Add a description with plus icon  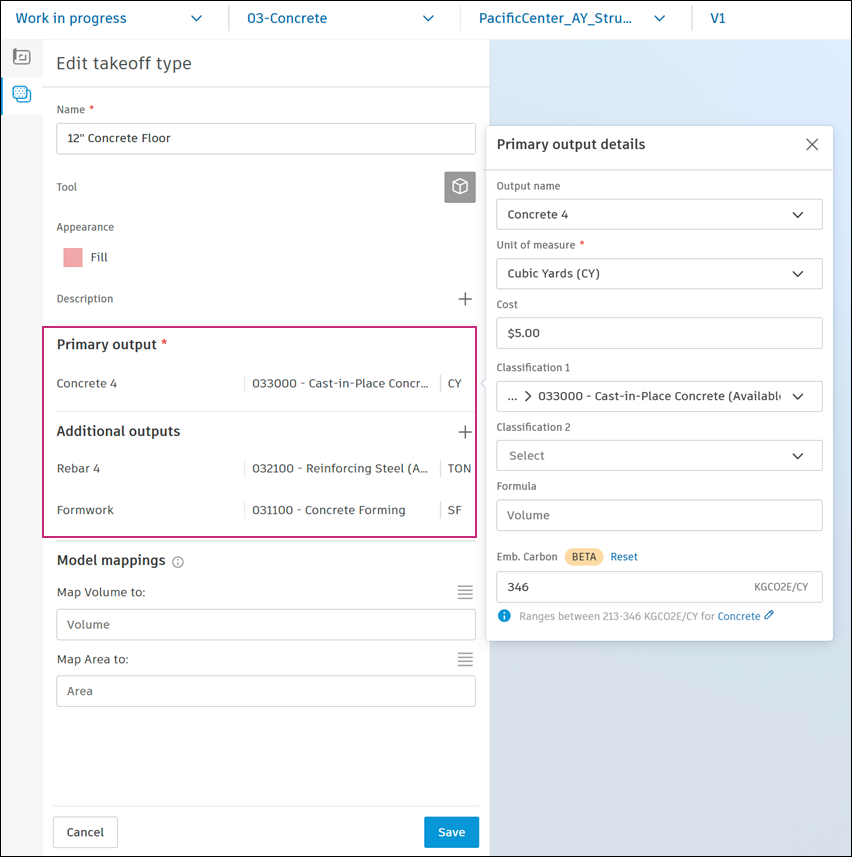click(465, 299)
